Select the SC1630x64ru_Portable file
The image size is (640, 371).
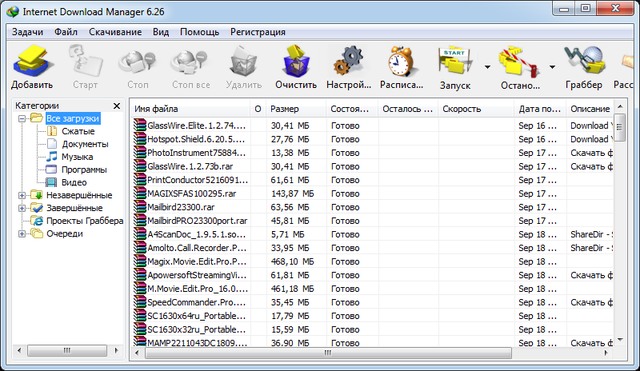click(372, 316)
